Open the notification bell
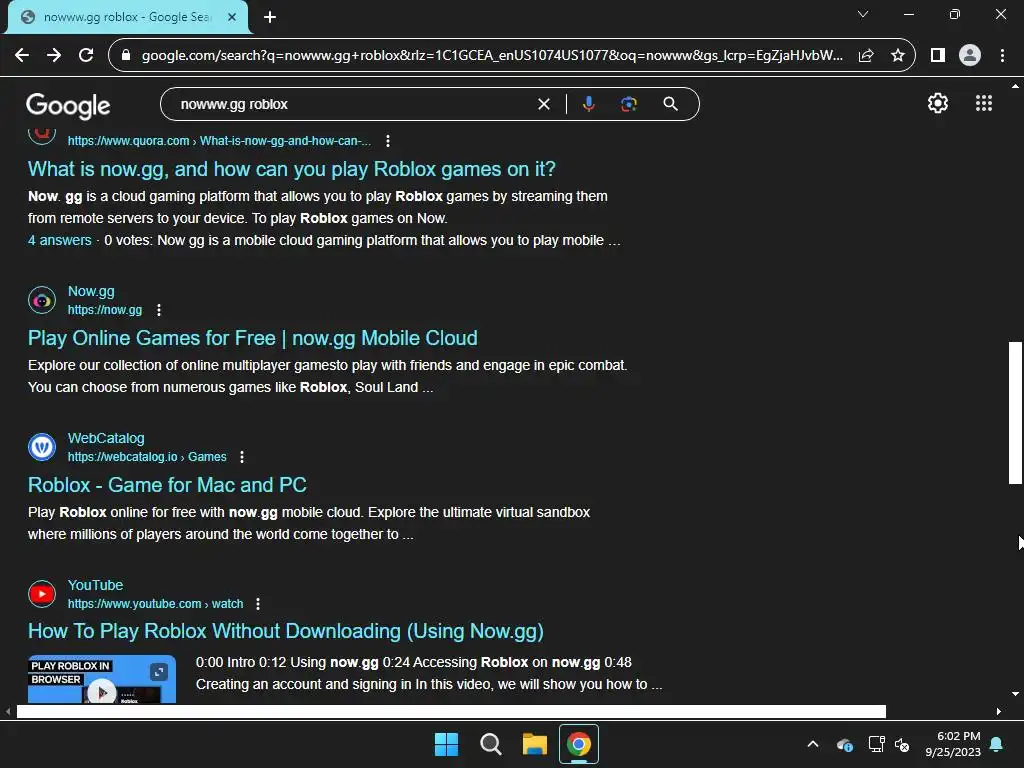Viewport: 1024px width, 768px height. [x=997, y=744]
